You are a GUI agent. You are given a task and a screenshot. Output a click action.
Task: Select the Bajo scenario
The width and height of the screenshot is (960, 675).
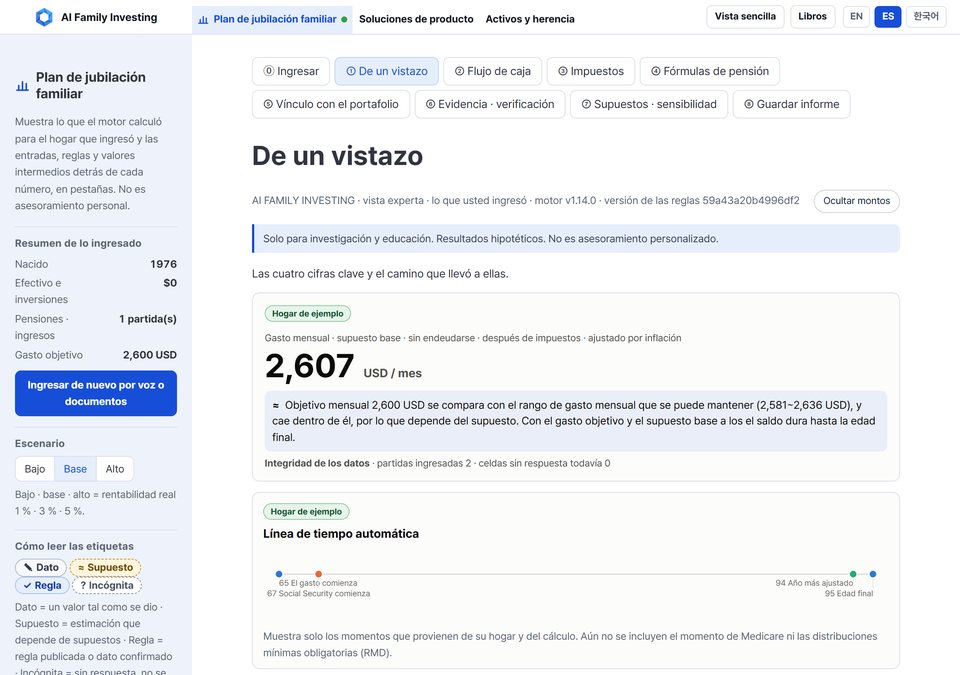[x=35, y=469]
